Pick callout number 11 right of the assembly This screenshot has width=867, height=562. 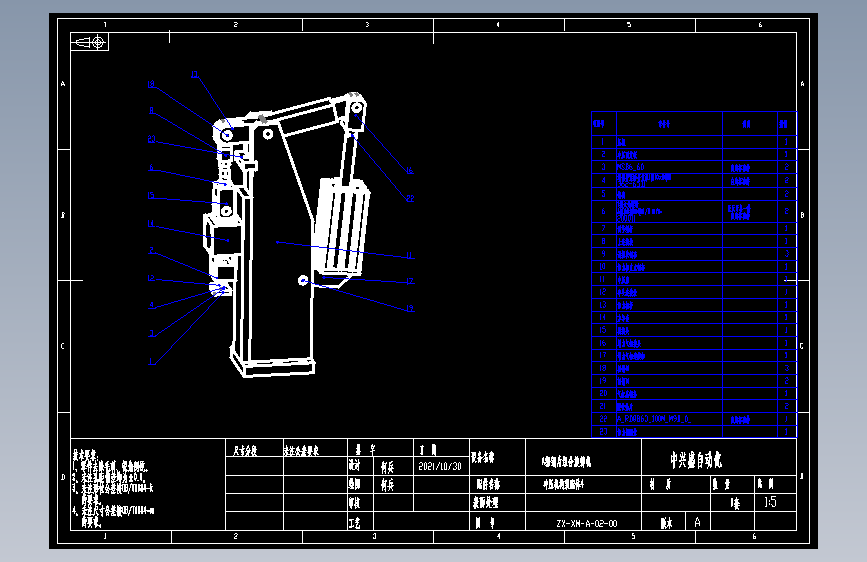pyautogui.click(x=410, y=256)
